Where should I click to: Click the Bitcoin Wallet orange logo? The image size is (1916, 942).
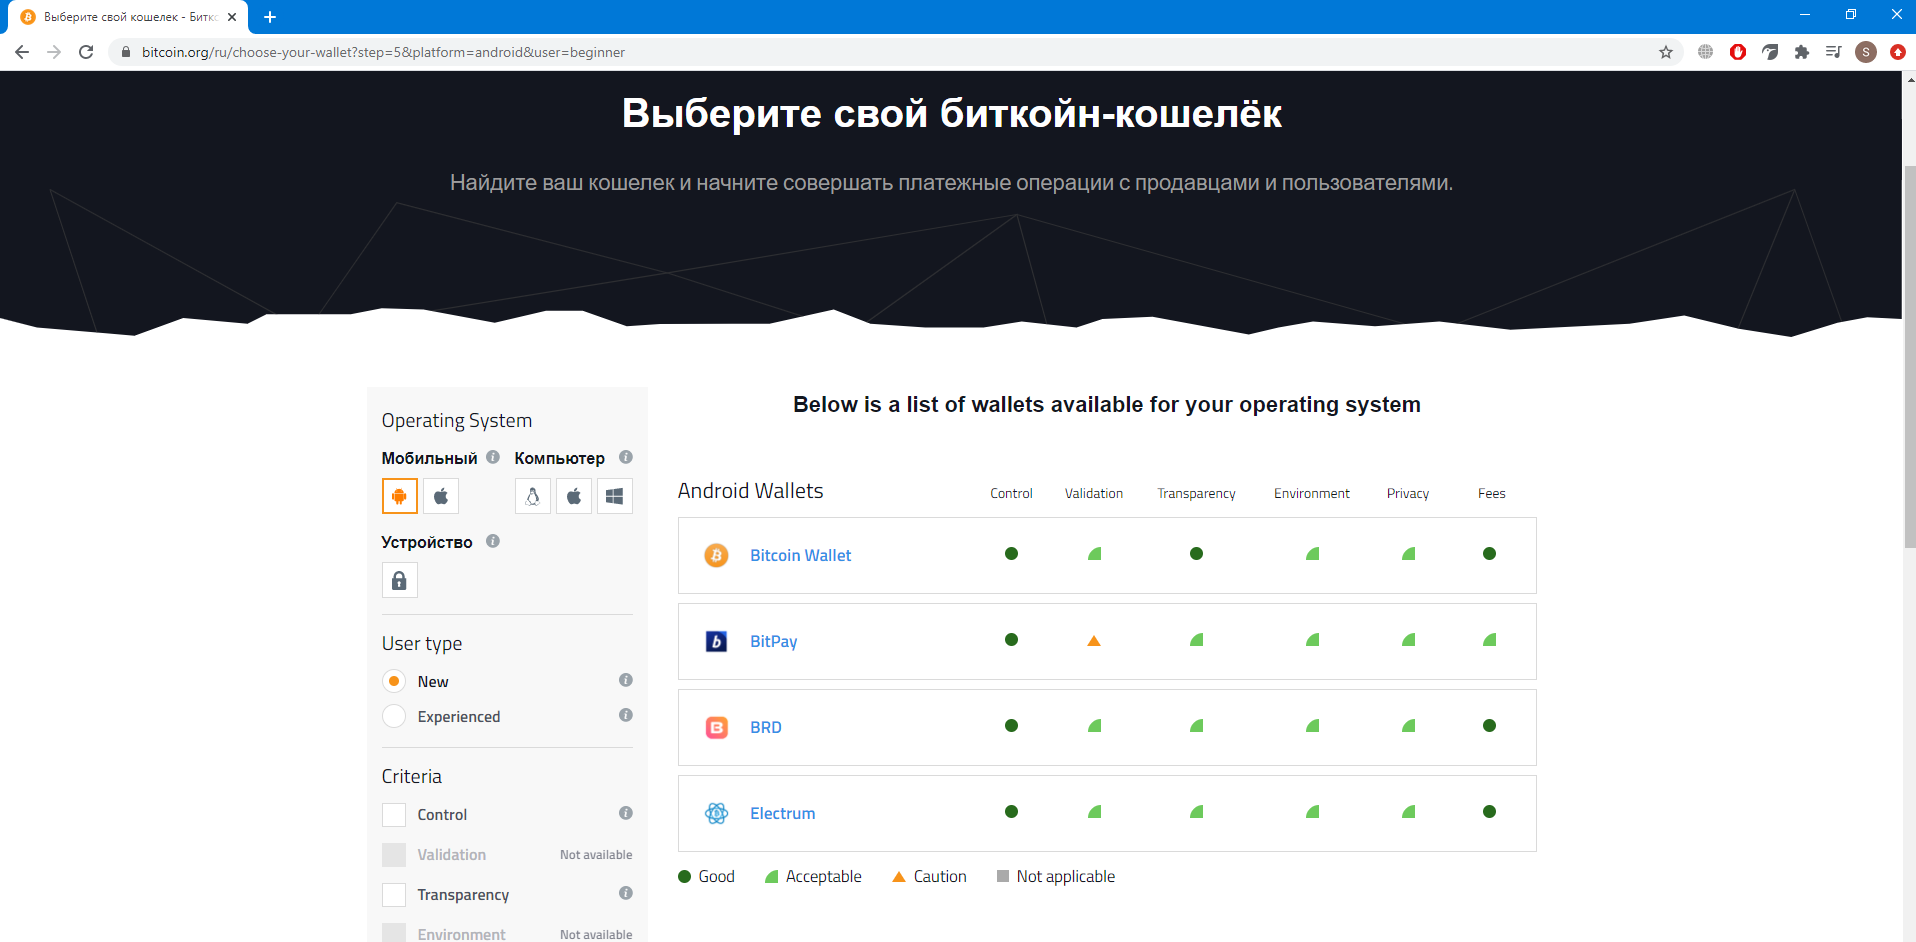tap(716, 555)
